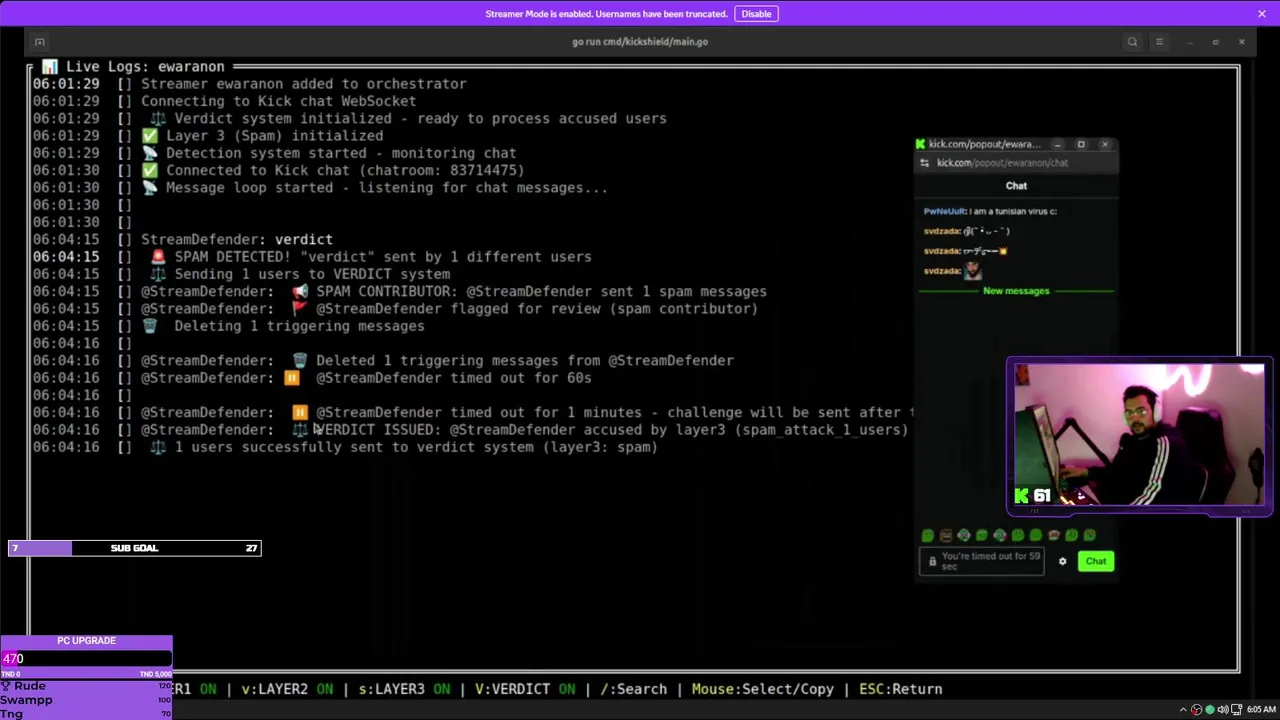Open the system clock showing 6:05 AM
The image size is (1280, 720).
(1261, 710)
